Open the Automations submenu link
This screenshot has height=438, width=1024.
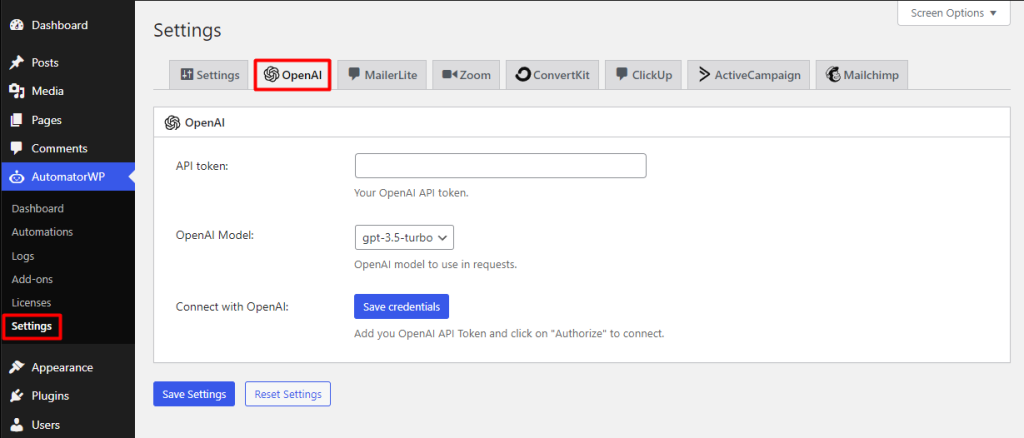pyautogui.click(x=42, y=232)
